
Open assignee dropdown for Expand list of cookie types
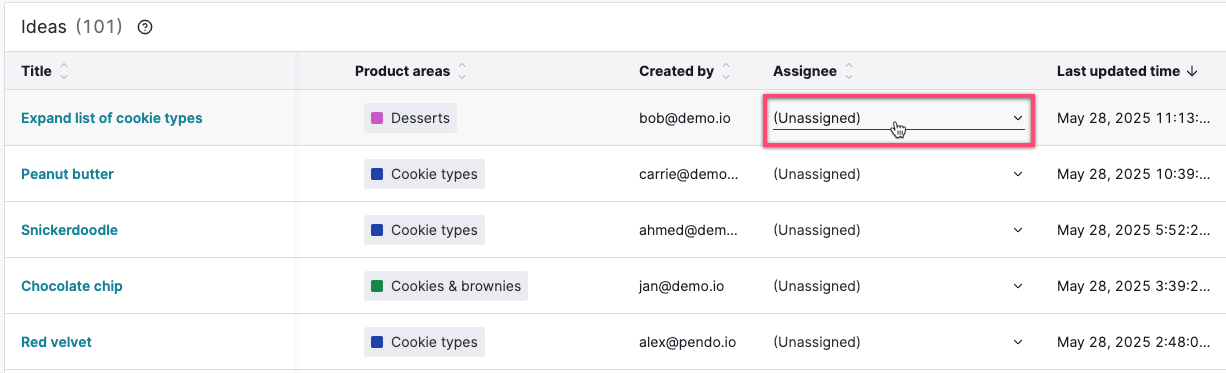click(x=899, y=118)
